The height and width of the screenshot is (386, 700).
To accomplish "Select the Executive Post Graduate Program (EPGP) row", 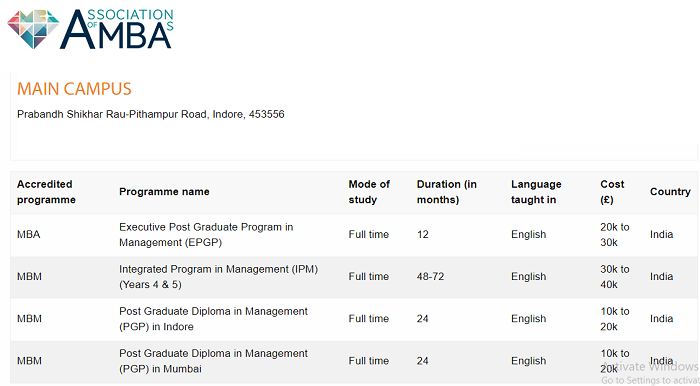I will pyautogui.click(x=354, y=235).
